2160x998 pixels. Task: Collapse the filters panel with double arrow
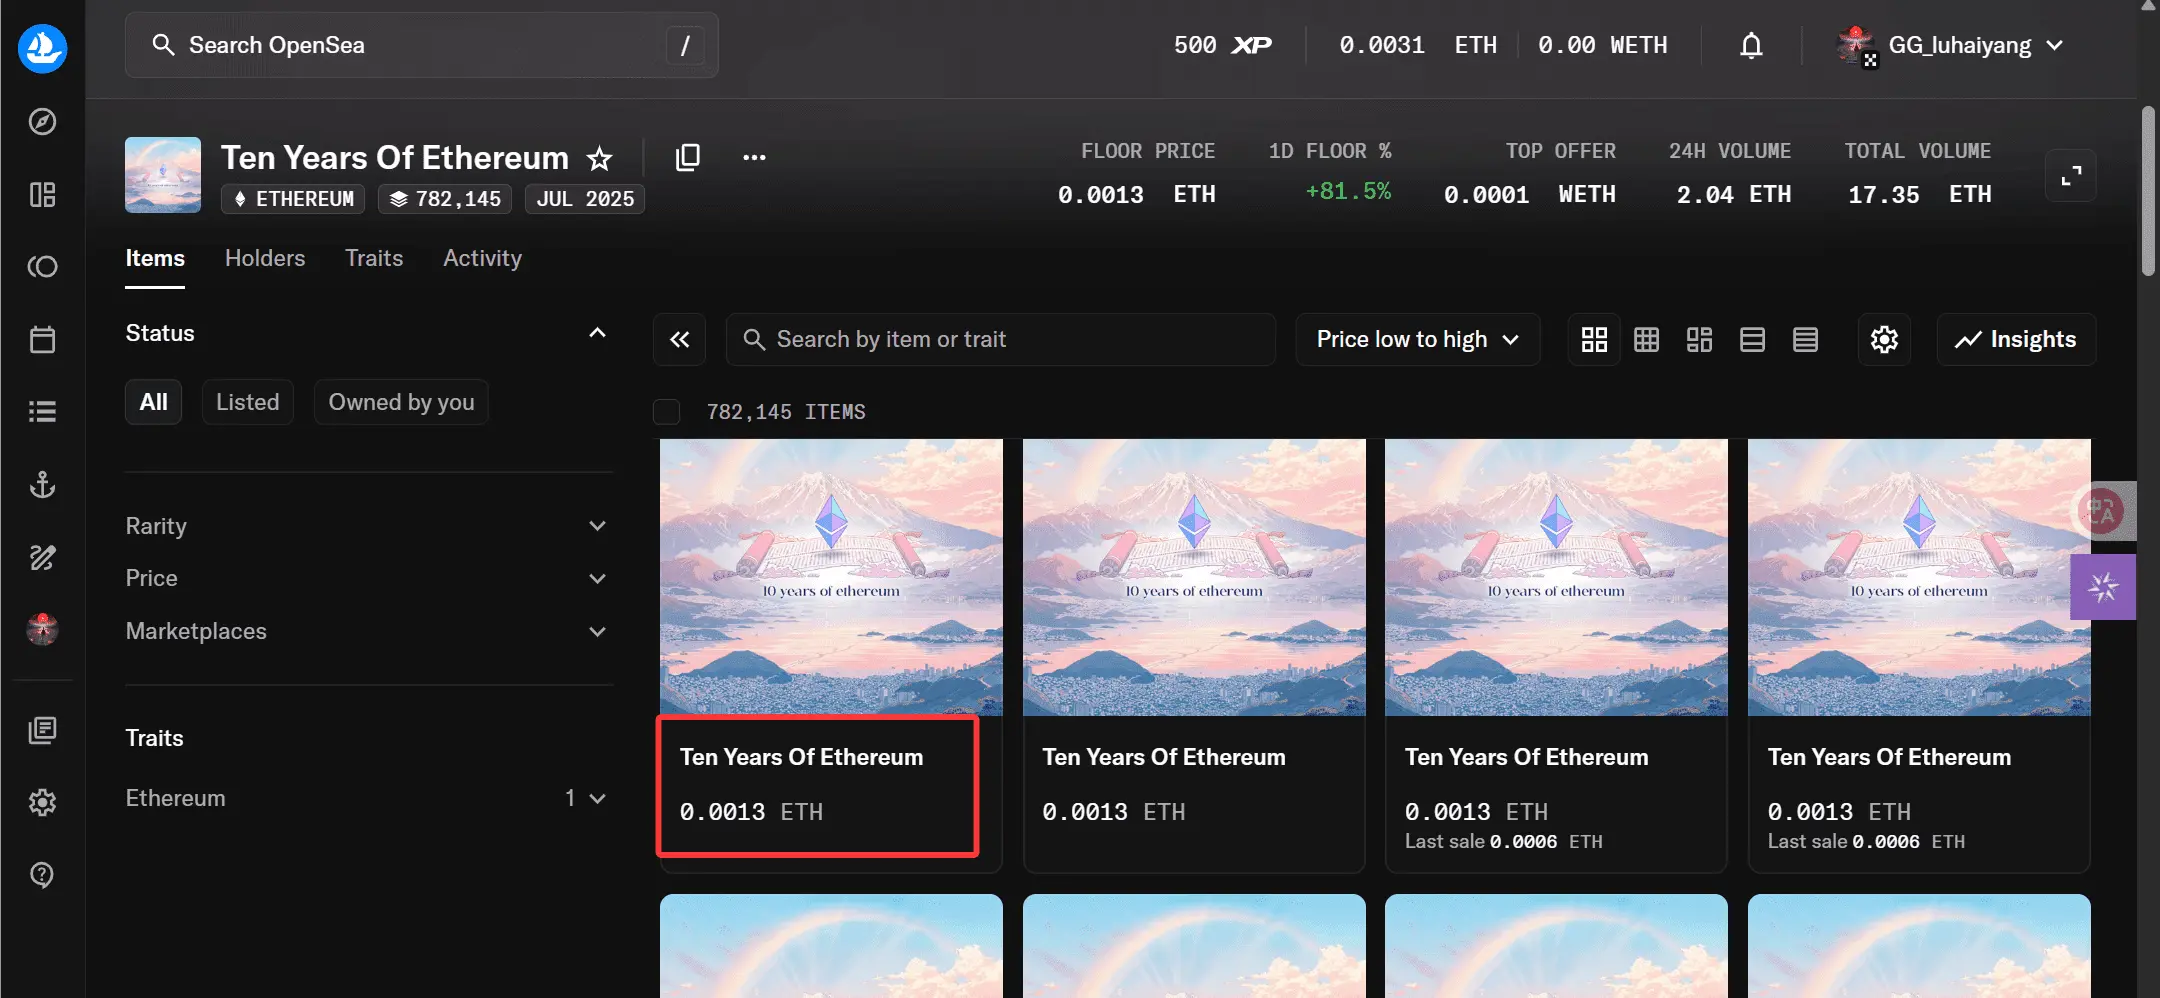680,340
